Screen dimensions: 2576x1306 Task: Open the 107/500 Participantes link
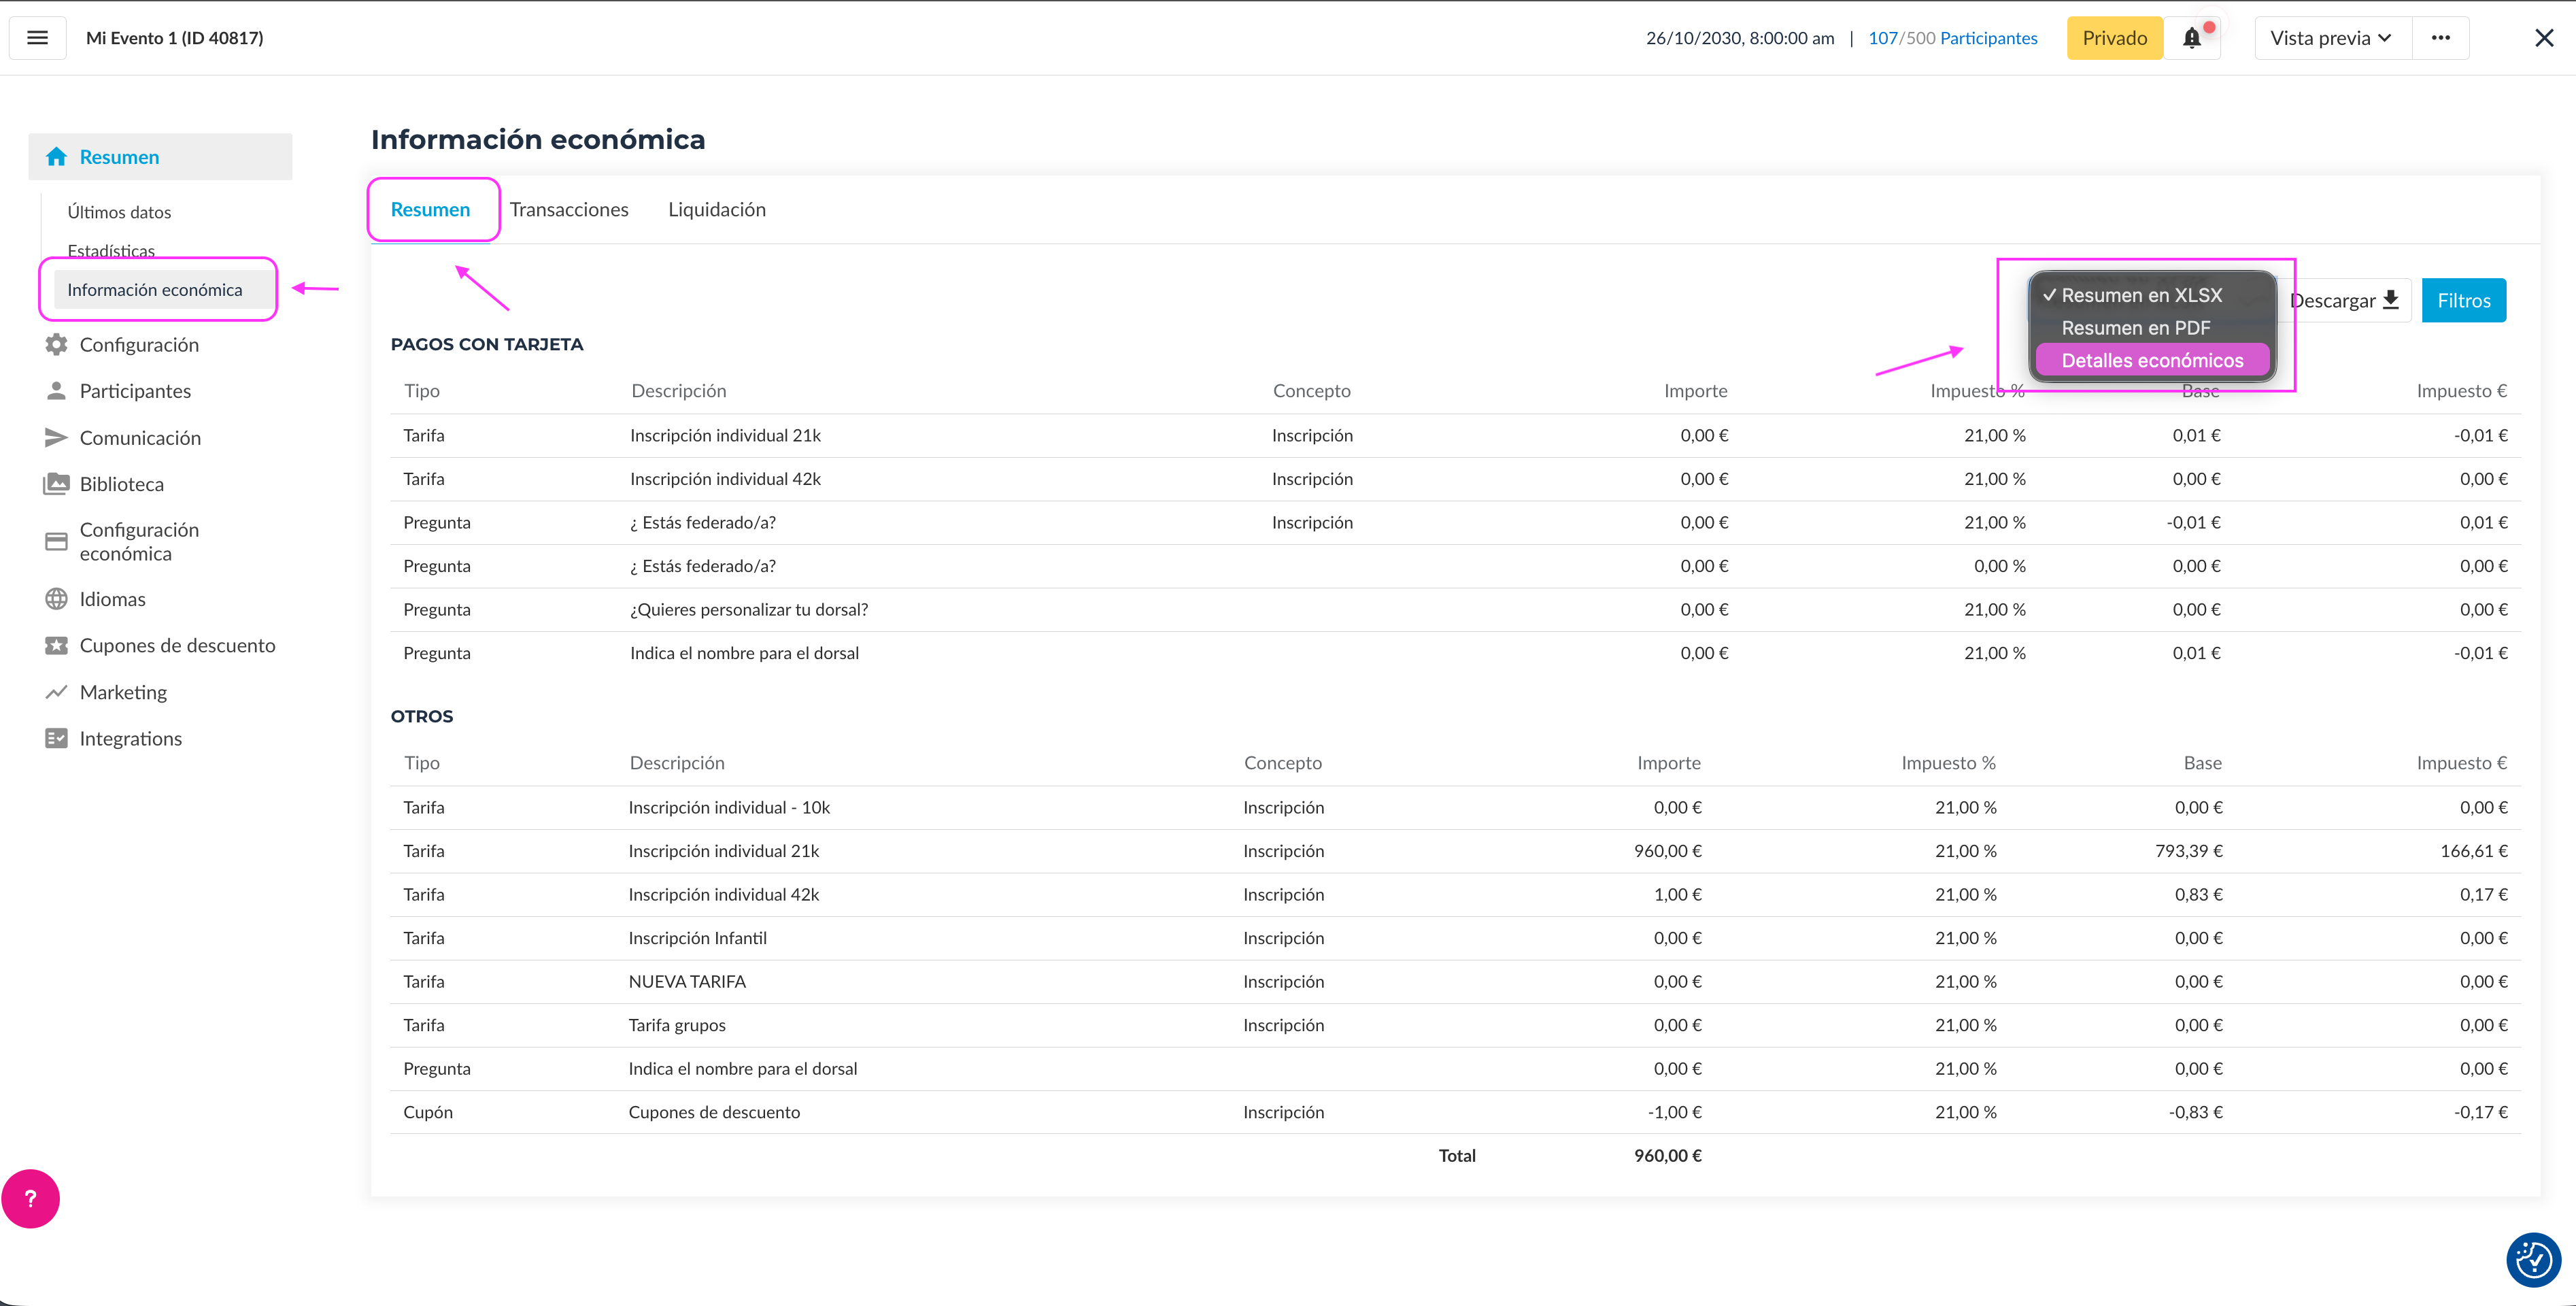click(x=1952, y=38)
